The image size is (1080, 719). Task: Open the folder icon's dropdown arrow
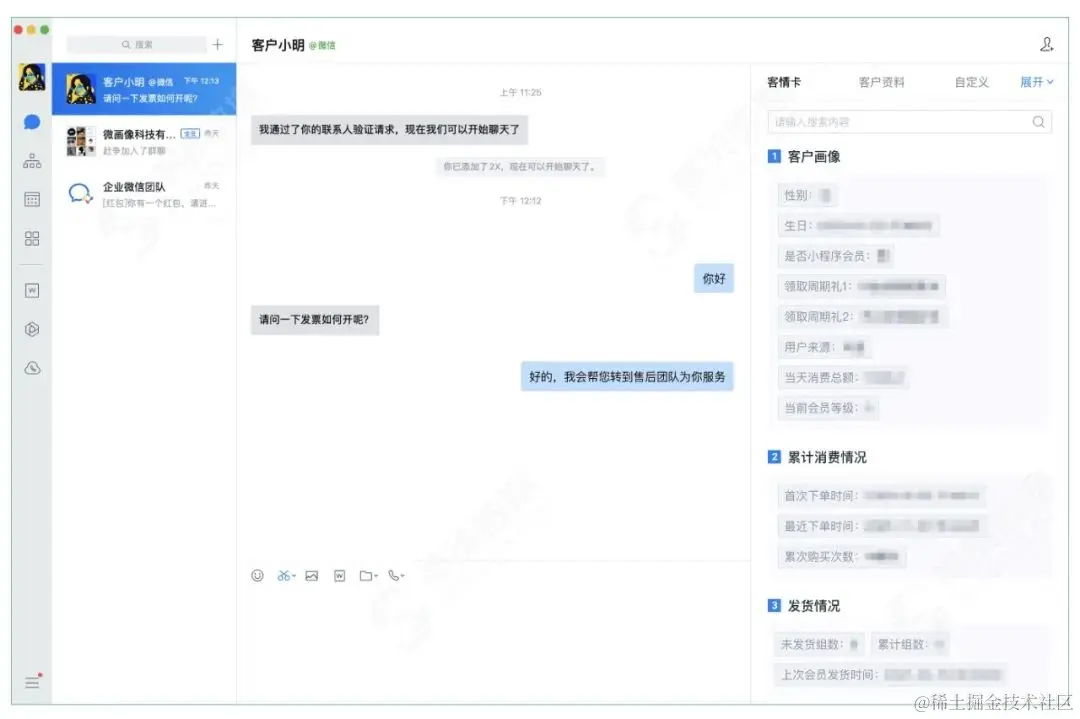point(376,576)
